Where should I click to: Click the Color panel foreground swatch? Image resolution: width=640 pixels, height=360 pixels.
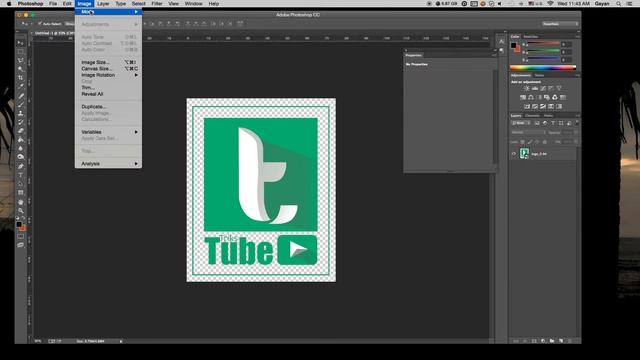click(x=513, y=45)
